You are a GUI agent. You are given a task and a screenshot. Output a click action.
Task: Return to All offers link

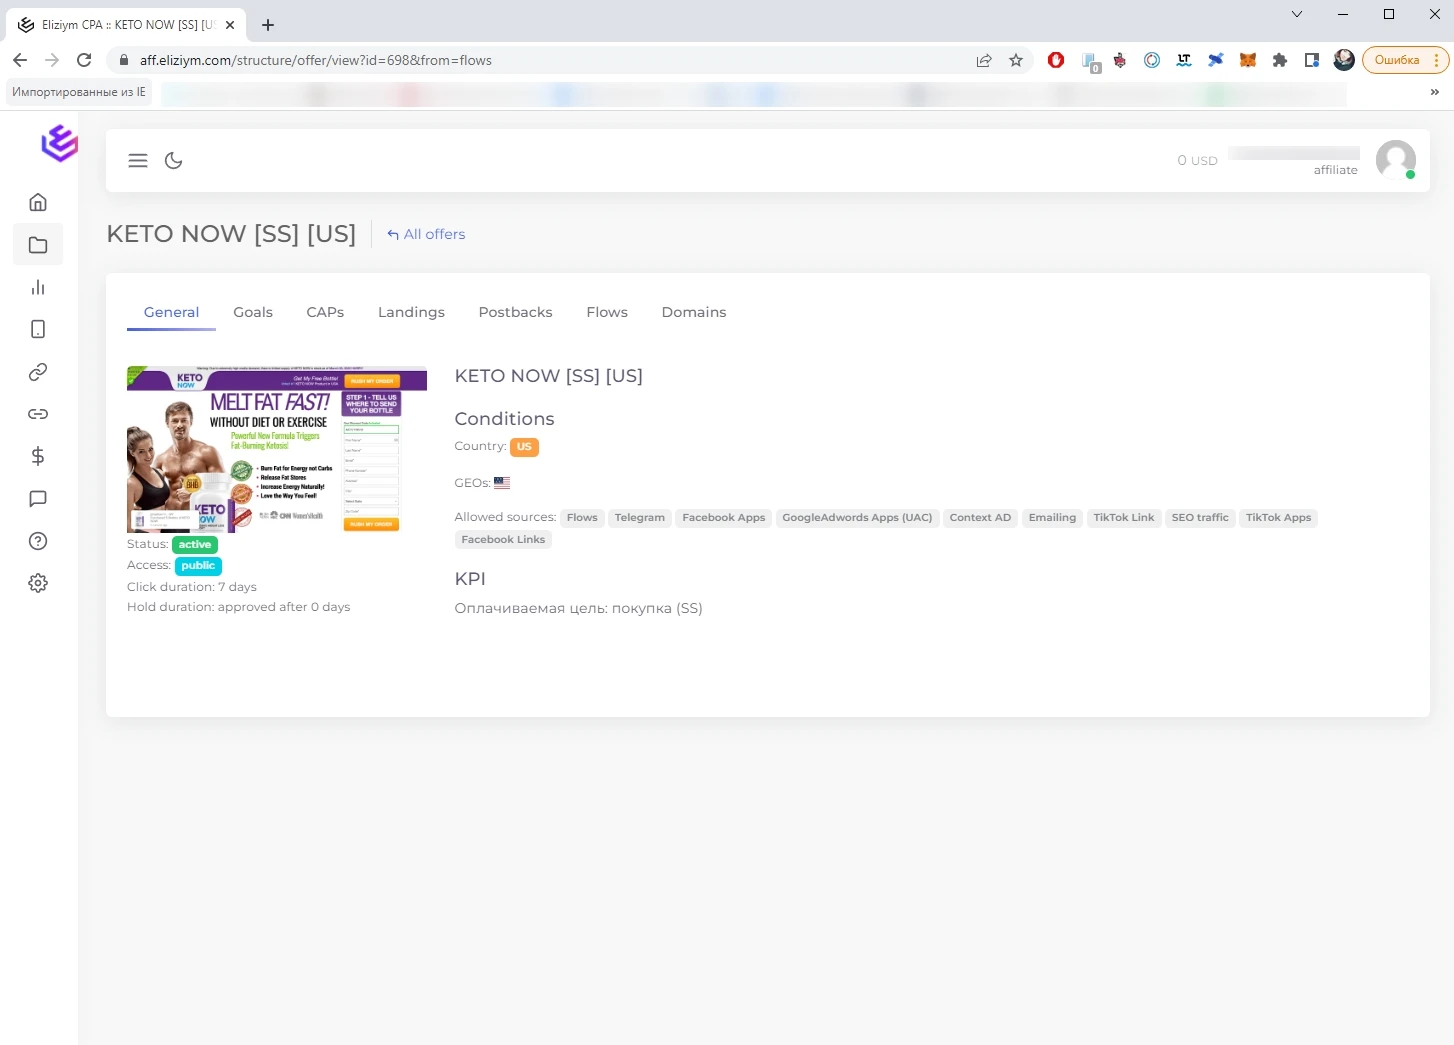(426, 234)
